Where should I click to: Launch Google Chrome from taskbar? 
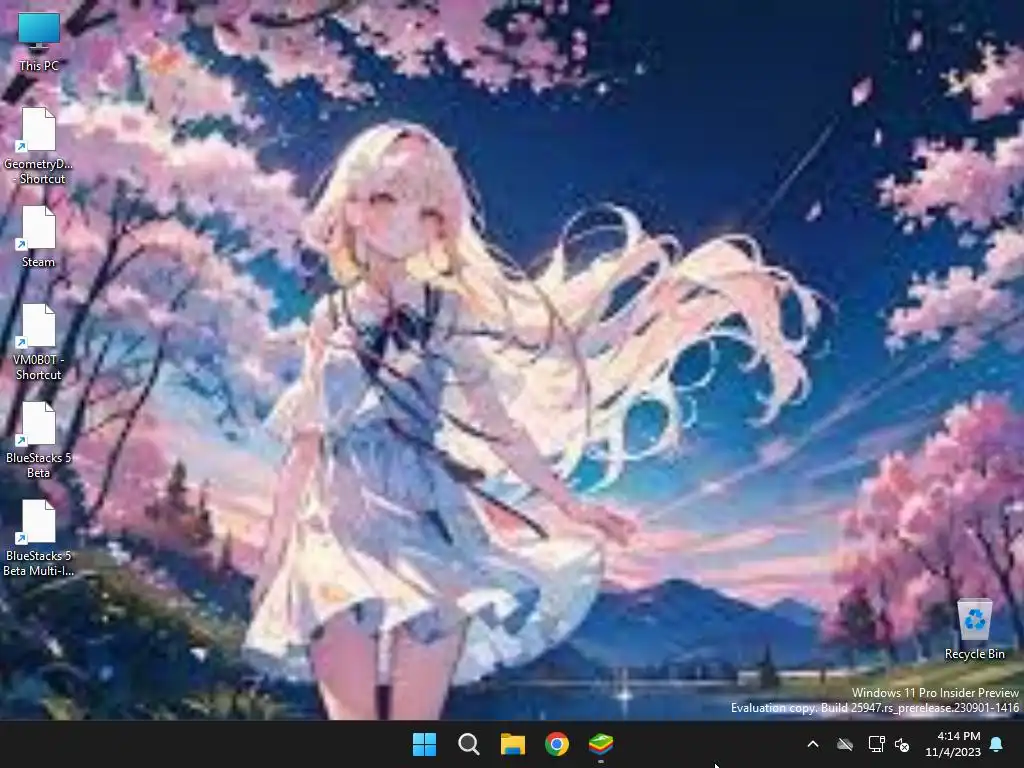click(556, 744)
